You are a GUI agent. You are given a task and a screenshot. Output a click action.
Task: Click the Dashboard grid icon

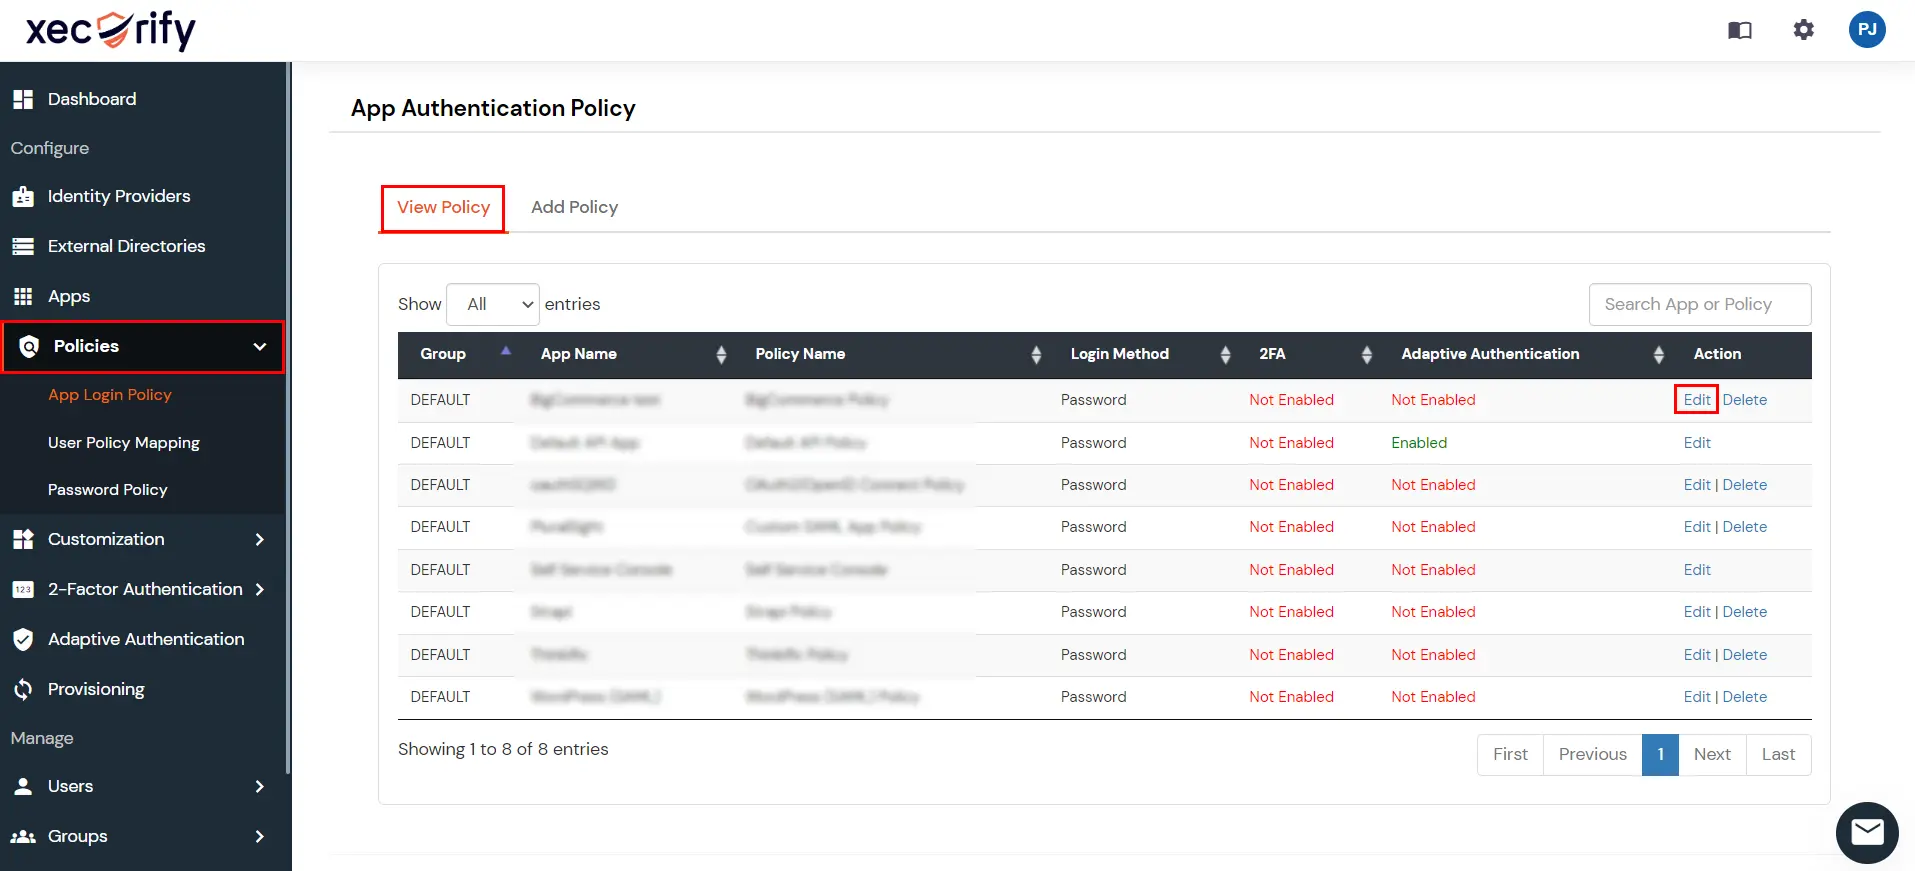[23, 99]
